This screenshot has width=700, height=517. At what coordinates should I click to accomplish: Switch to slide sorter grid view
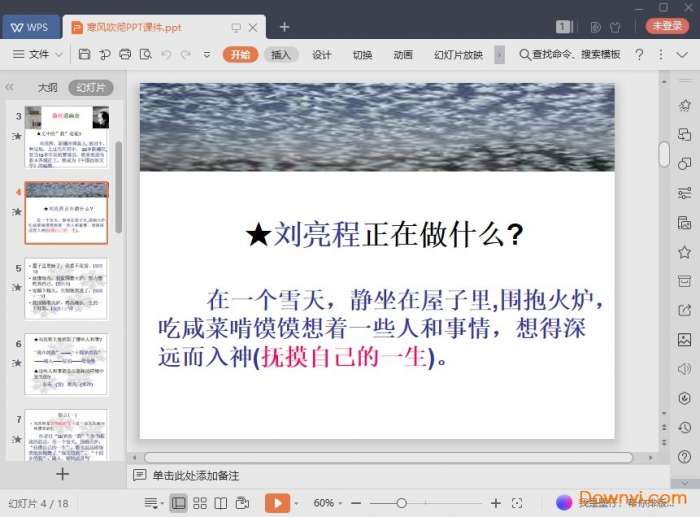[200, 503]
